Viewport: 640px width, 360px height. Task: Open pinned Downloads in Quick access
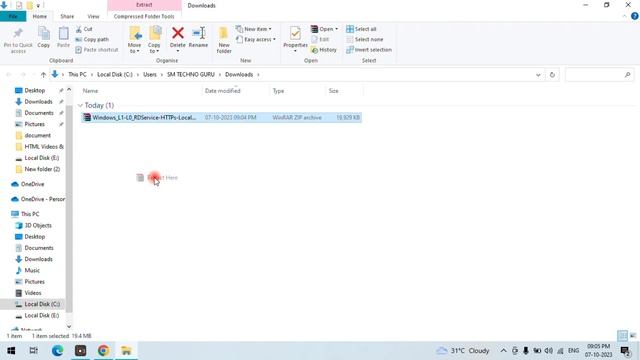[x=38, y=102]
